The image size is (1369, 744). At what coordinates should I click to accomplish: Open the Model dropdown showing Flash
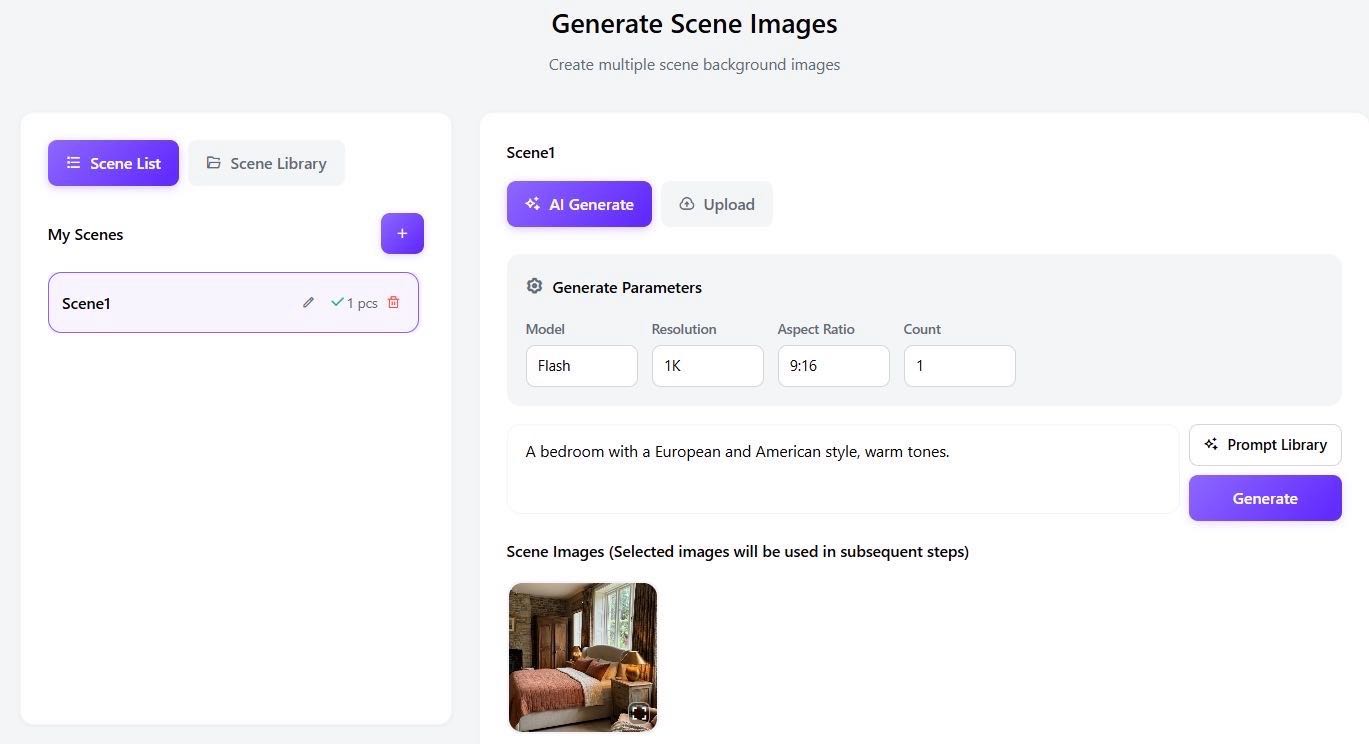pos(581,366)
